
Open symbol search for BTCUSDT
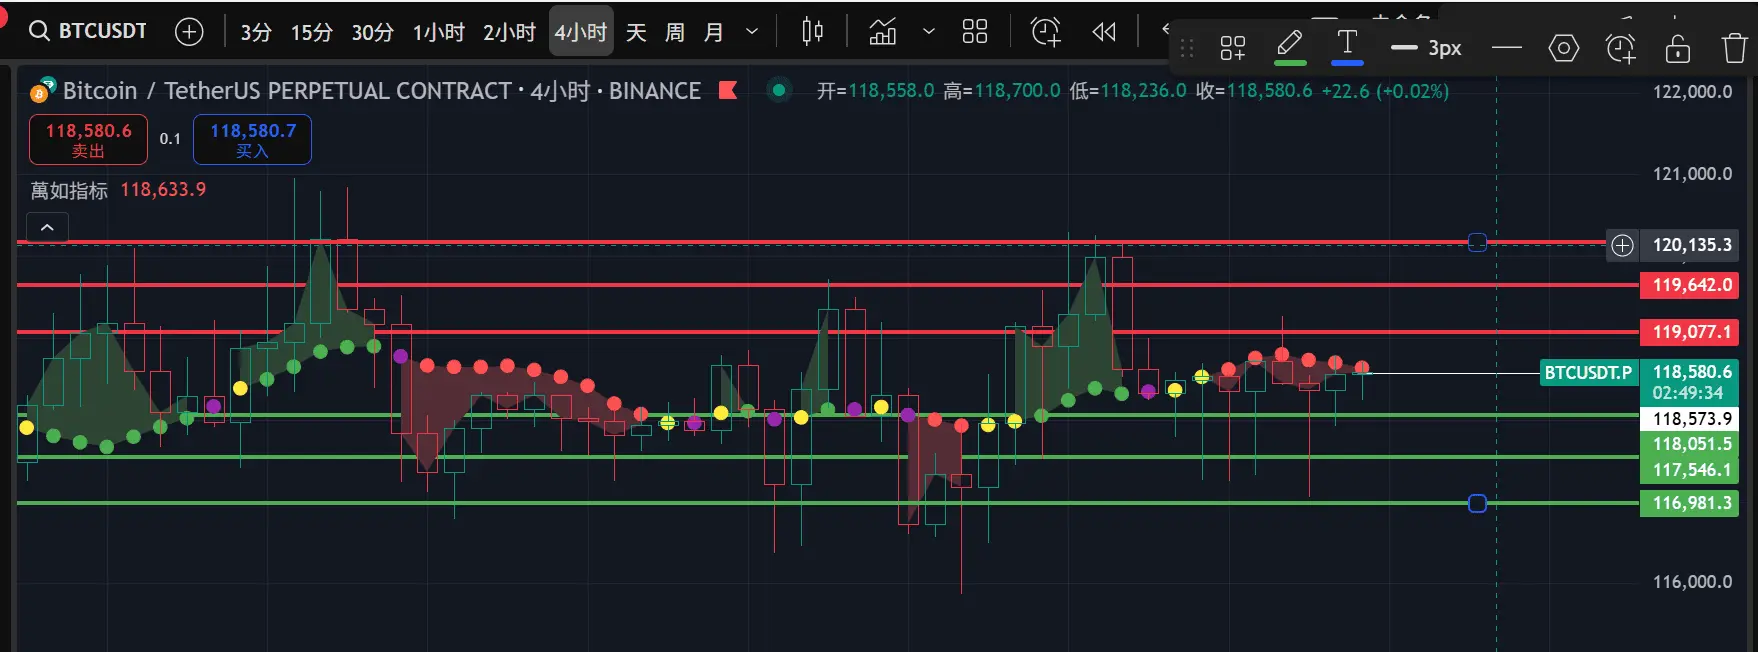click(88, 31)
